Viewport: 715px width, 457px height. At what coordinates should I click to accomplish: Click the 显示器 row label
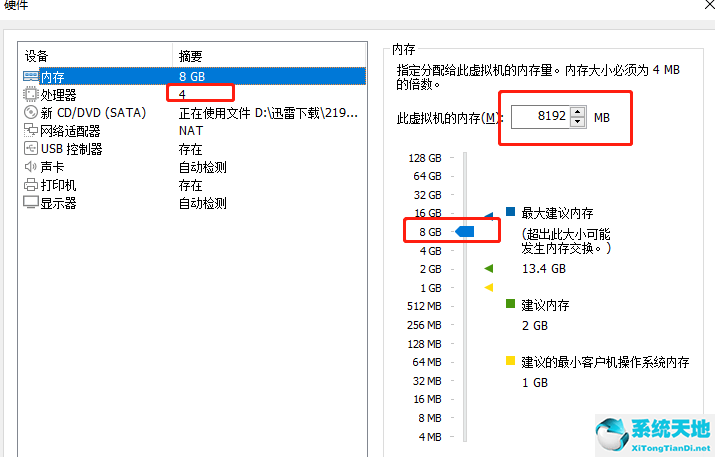(58, 203)
